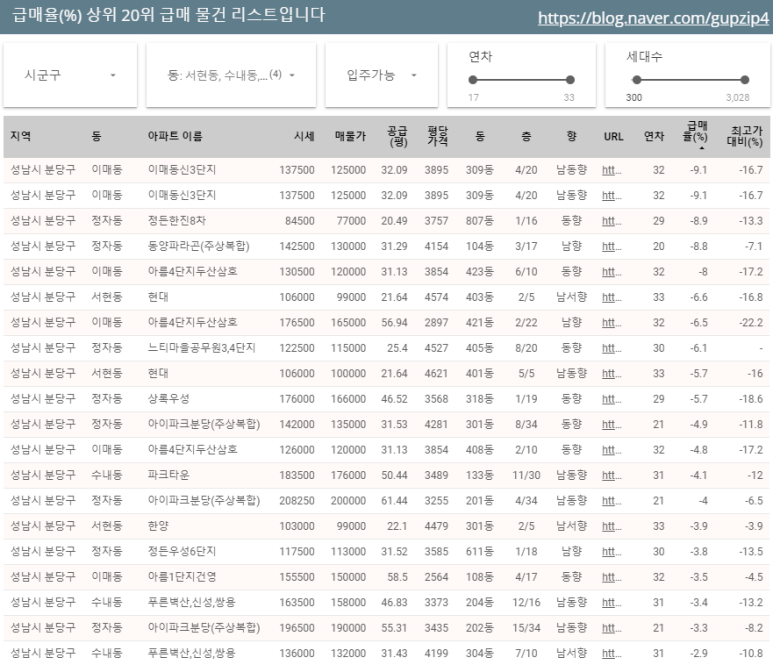773x665 pixels.
Task: Select 상록우성 apartment name cell
Action: [169, 399]
